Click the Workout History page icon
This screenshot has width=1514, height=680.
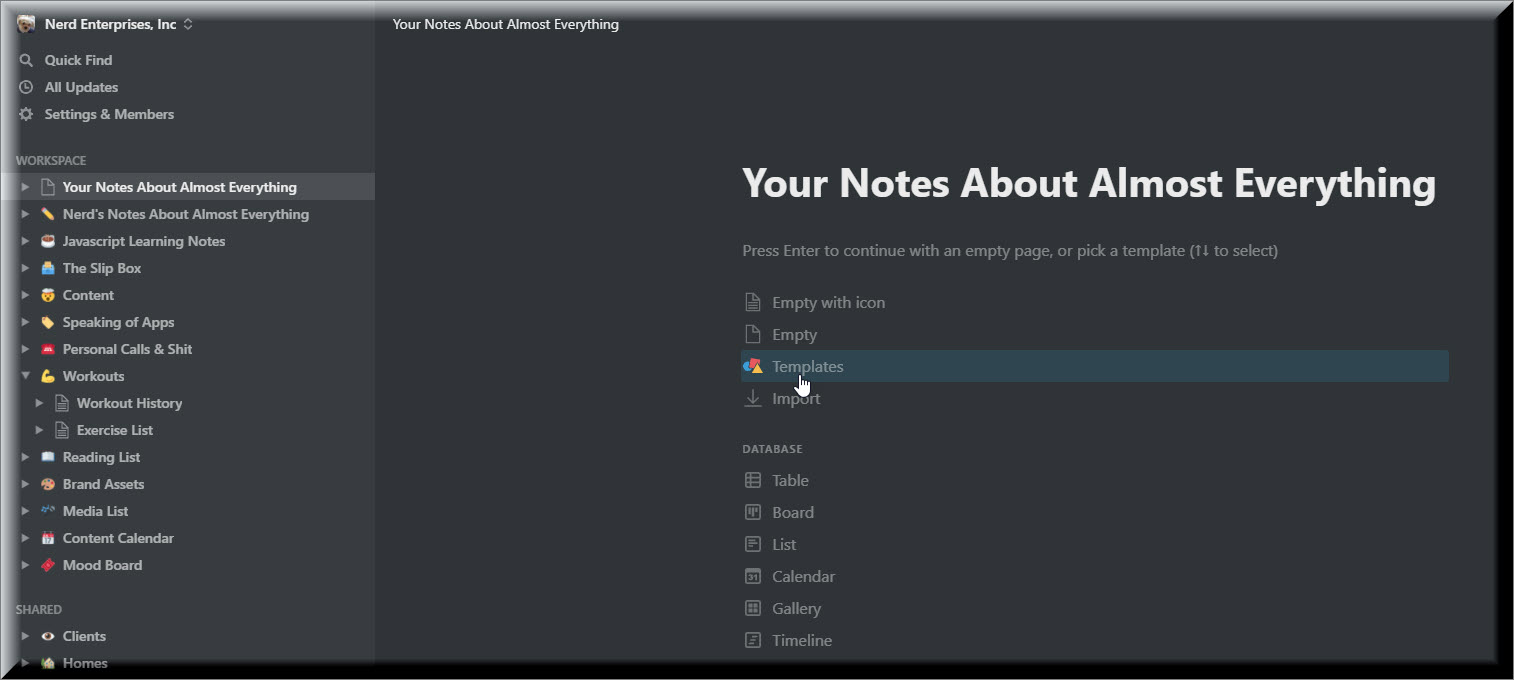[61, 403]
